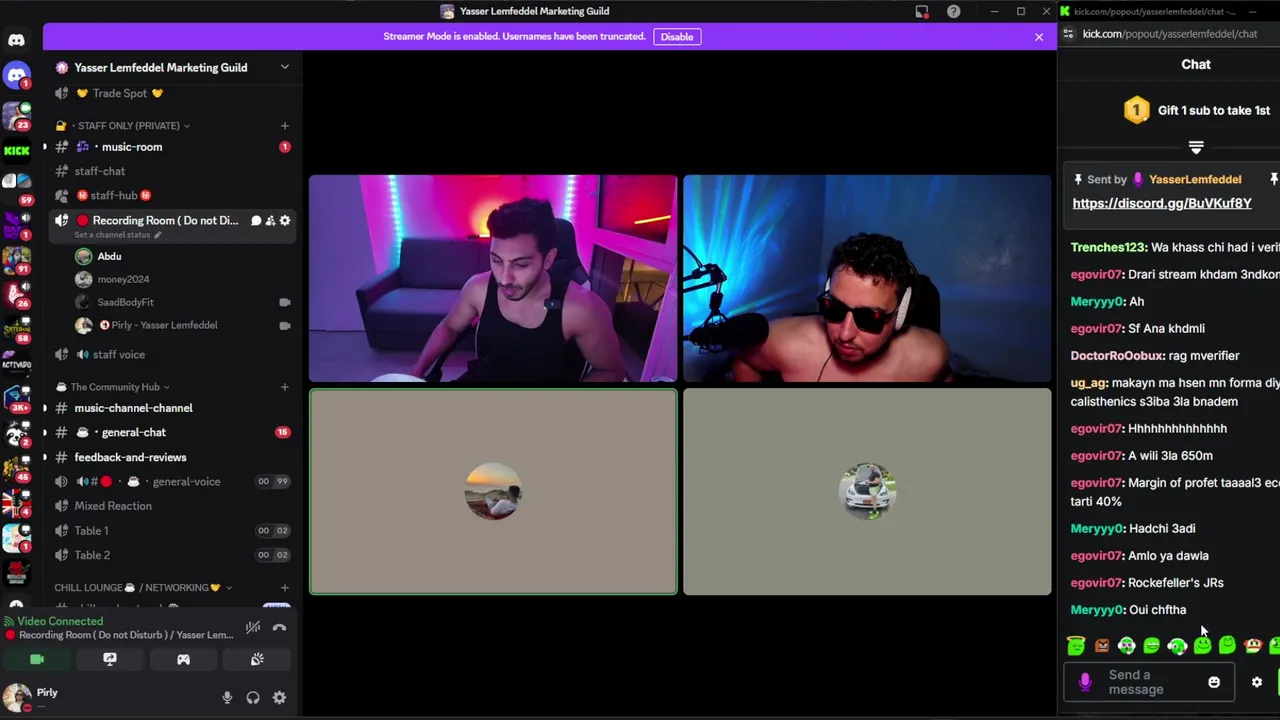Open Kick chat emoji picker
Screen dimensions: 1280x720
1214,682
